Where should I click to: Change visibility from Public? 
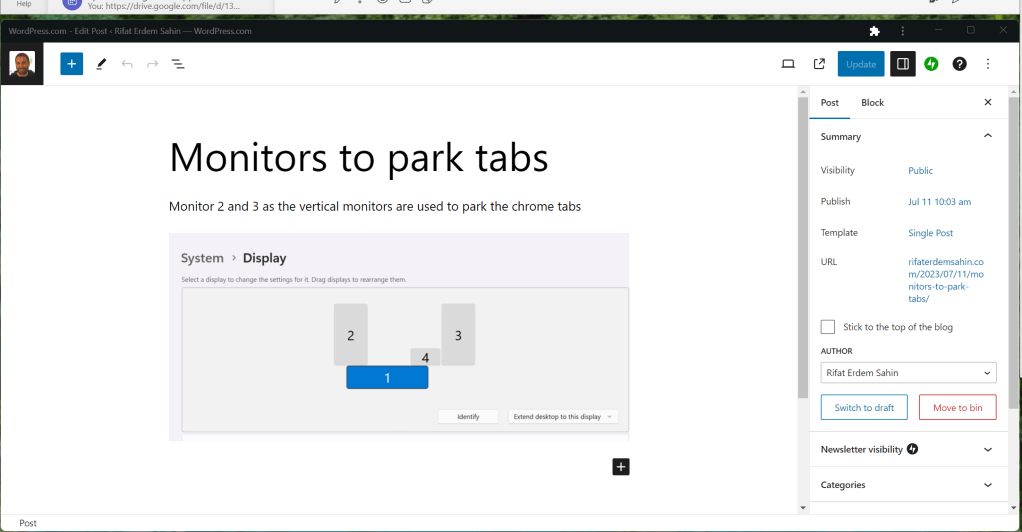(920, 170)
